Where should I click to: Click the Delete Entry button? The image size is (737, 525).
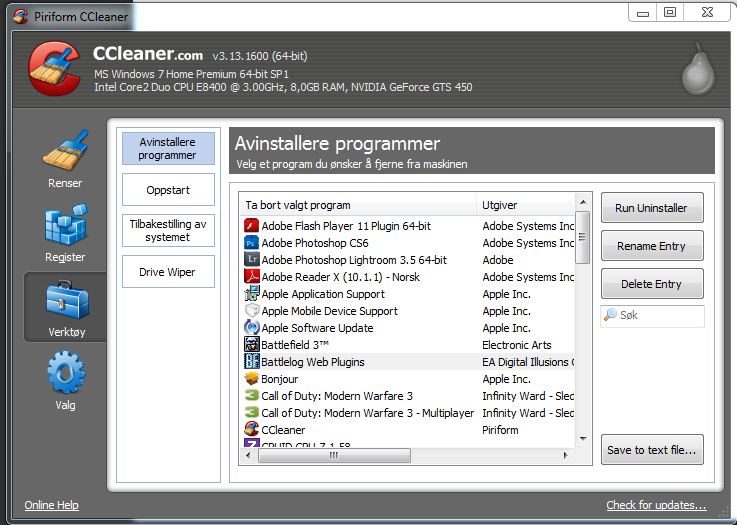[652, 284]
